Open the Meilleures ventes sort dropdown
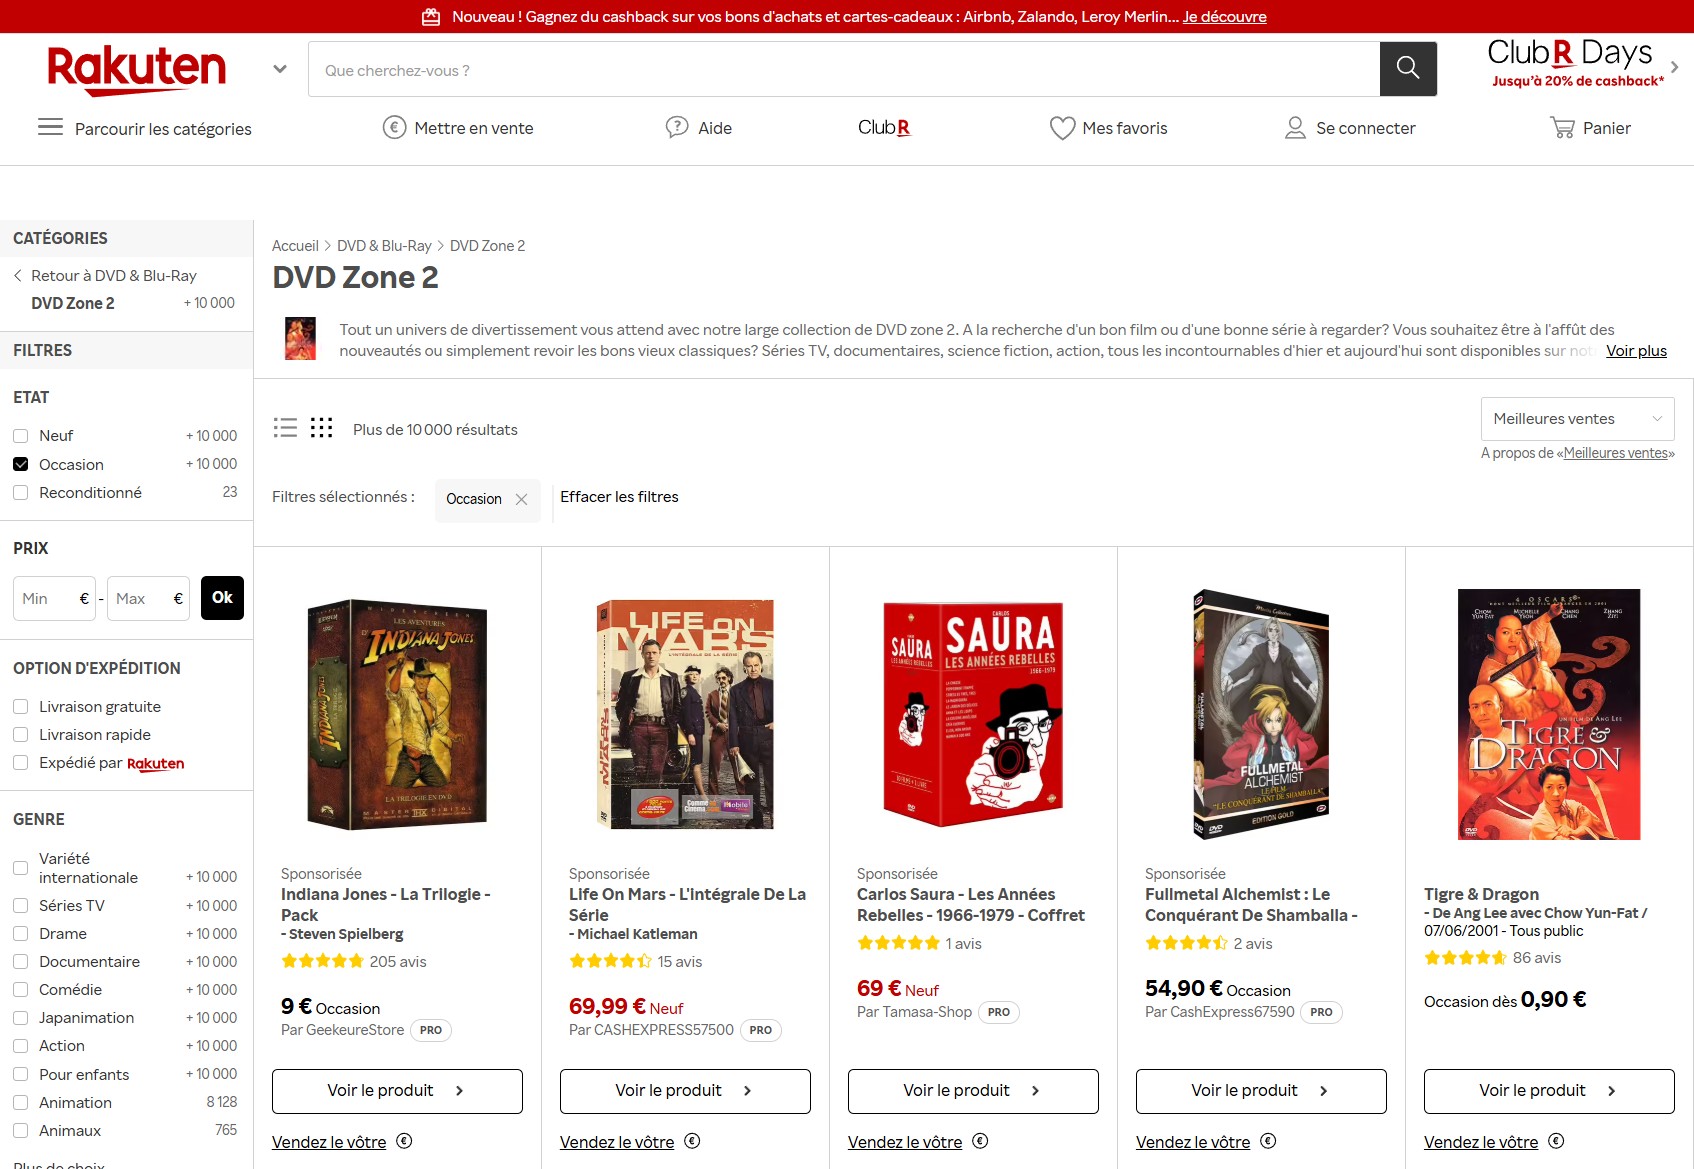 [x=1577, y=419]
